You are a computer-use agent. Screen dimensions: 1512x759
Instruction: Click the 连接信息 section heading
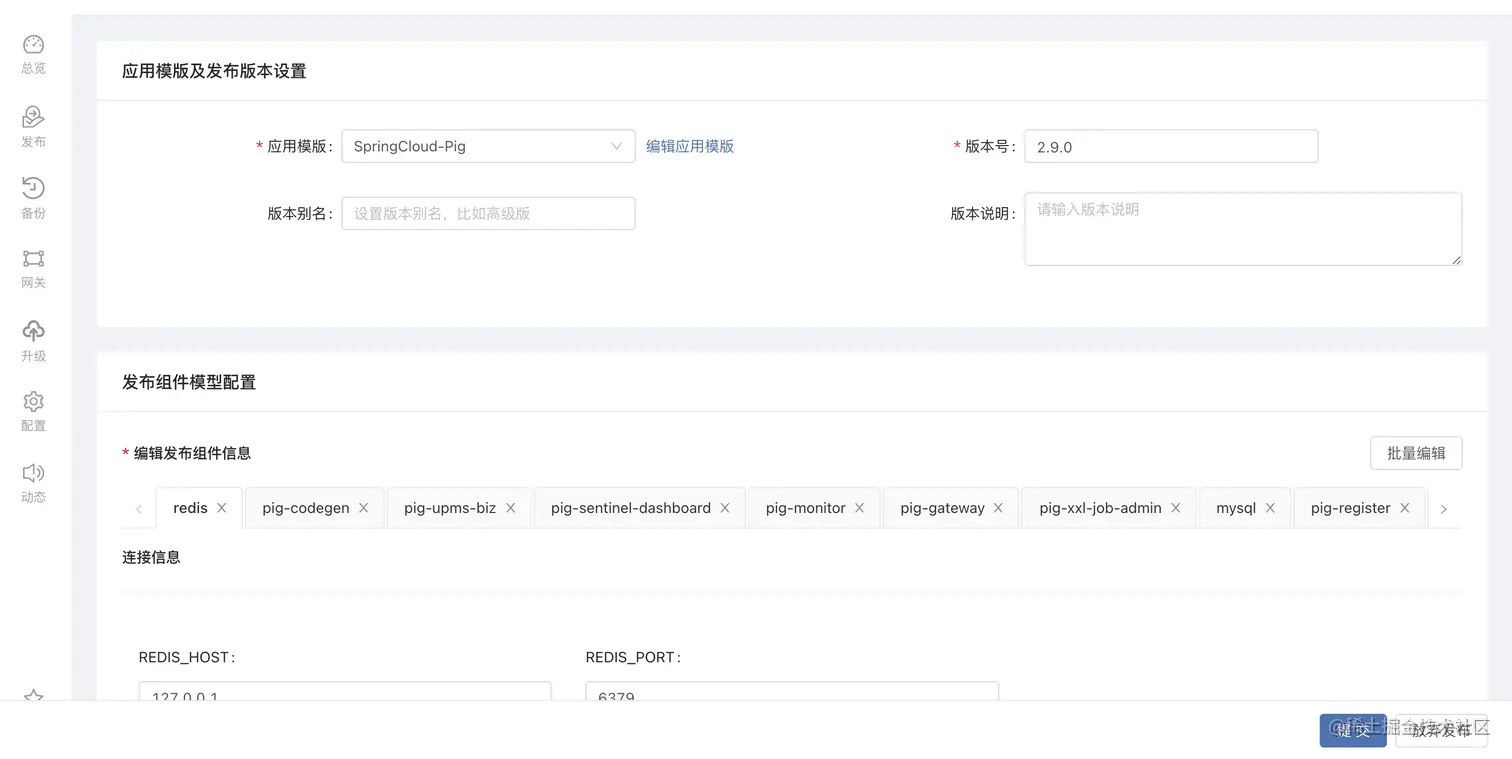(x=151, y=557)
